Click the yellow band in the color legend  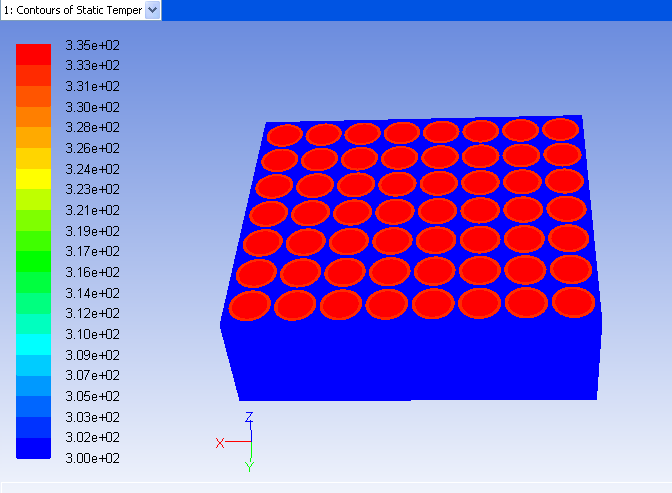click(33, 179)
